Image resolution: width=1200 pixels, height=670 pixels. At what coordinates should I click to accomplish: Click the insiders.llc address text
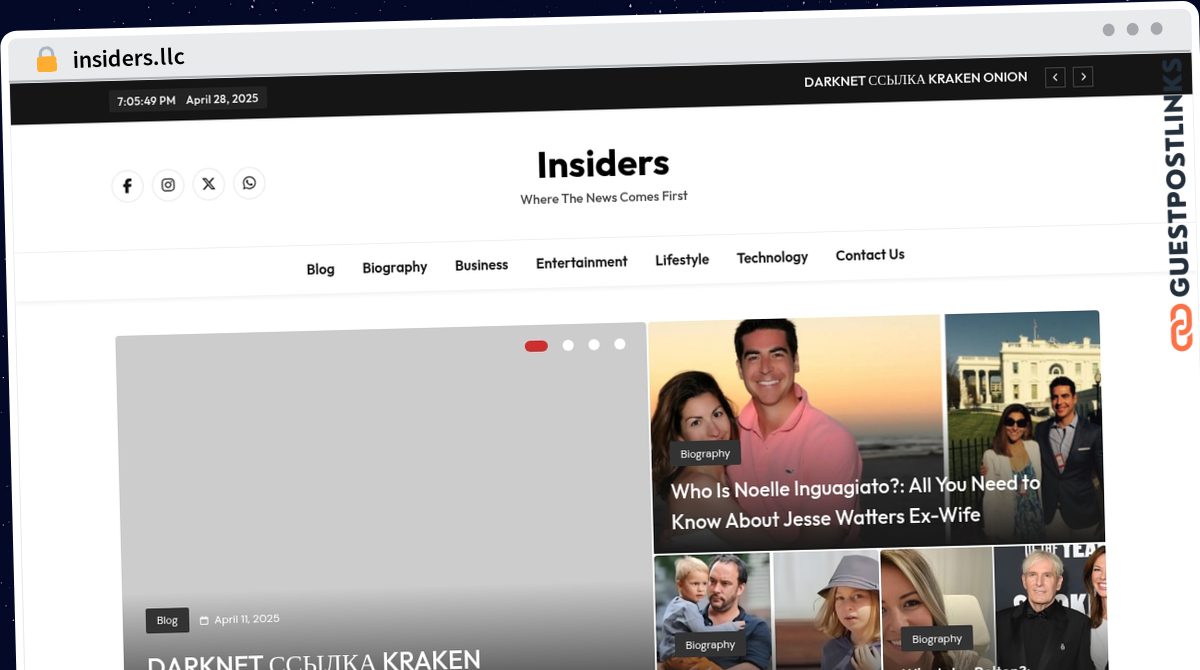click(129, 58)
